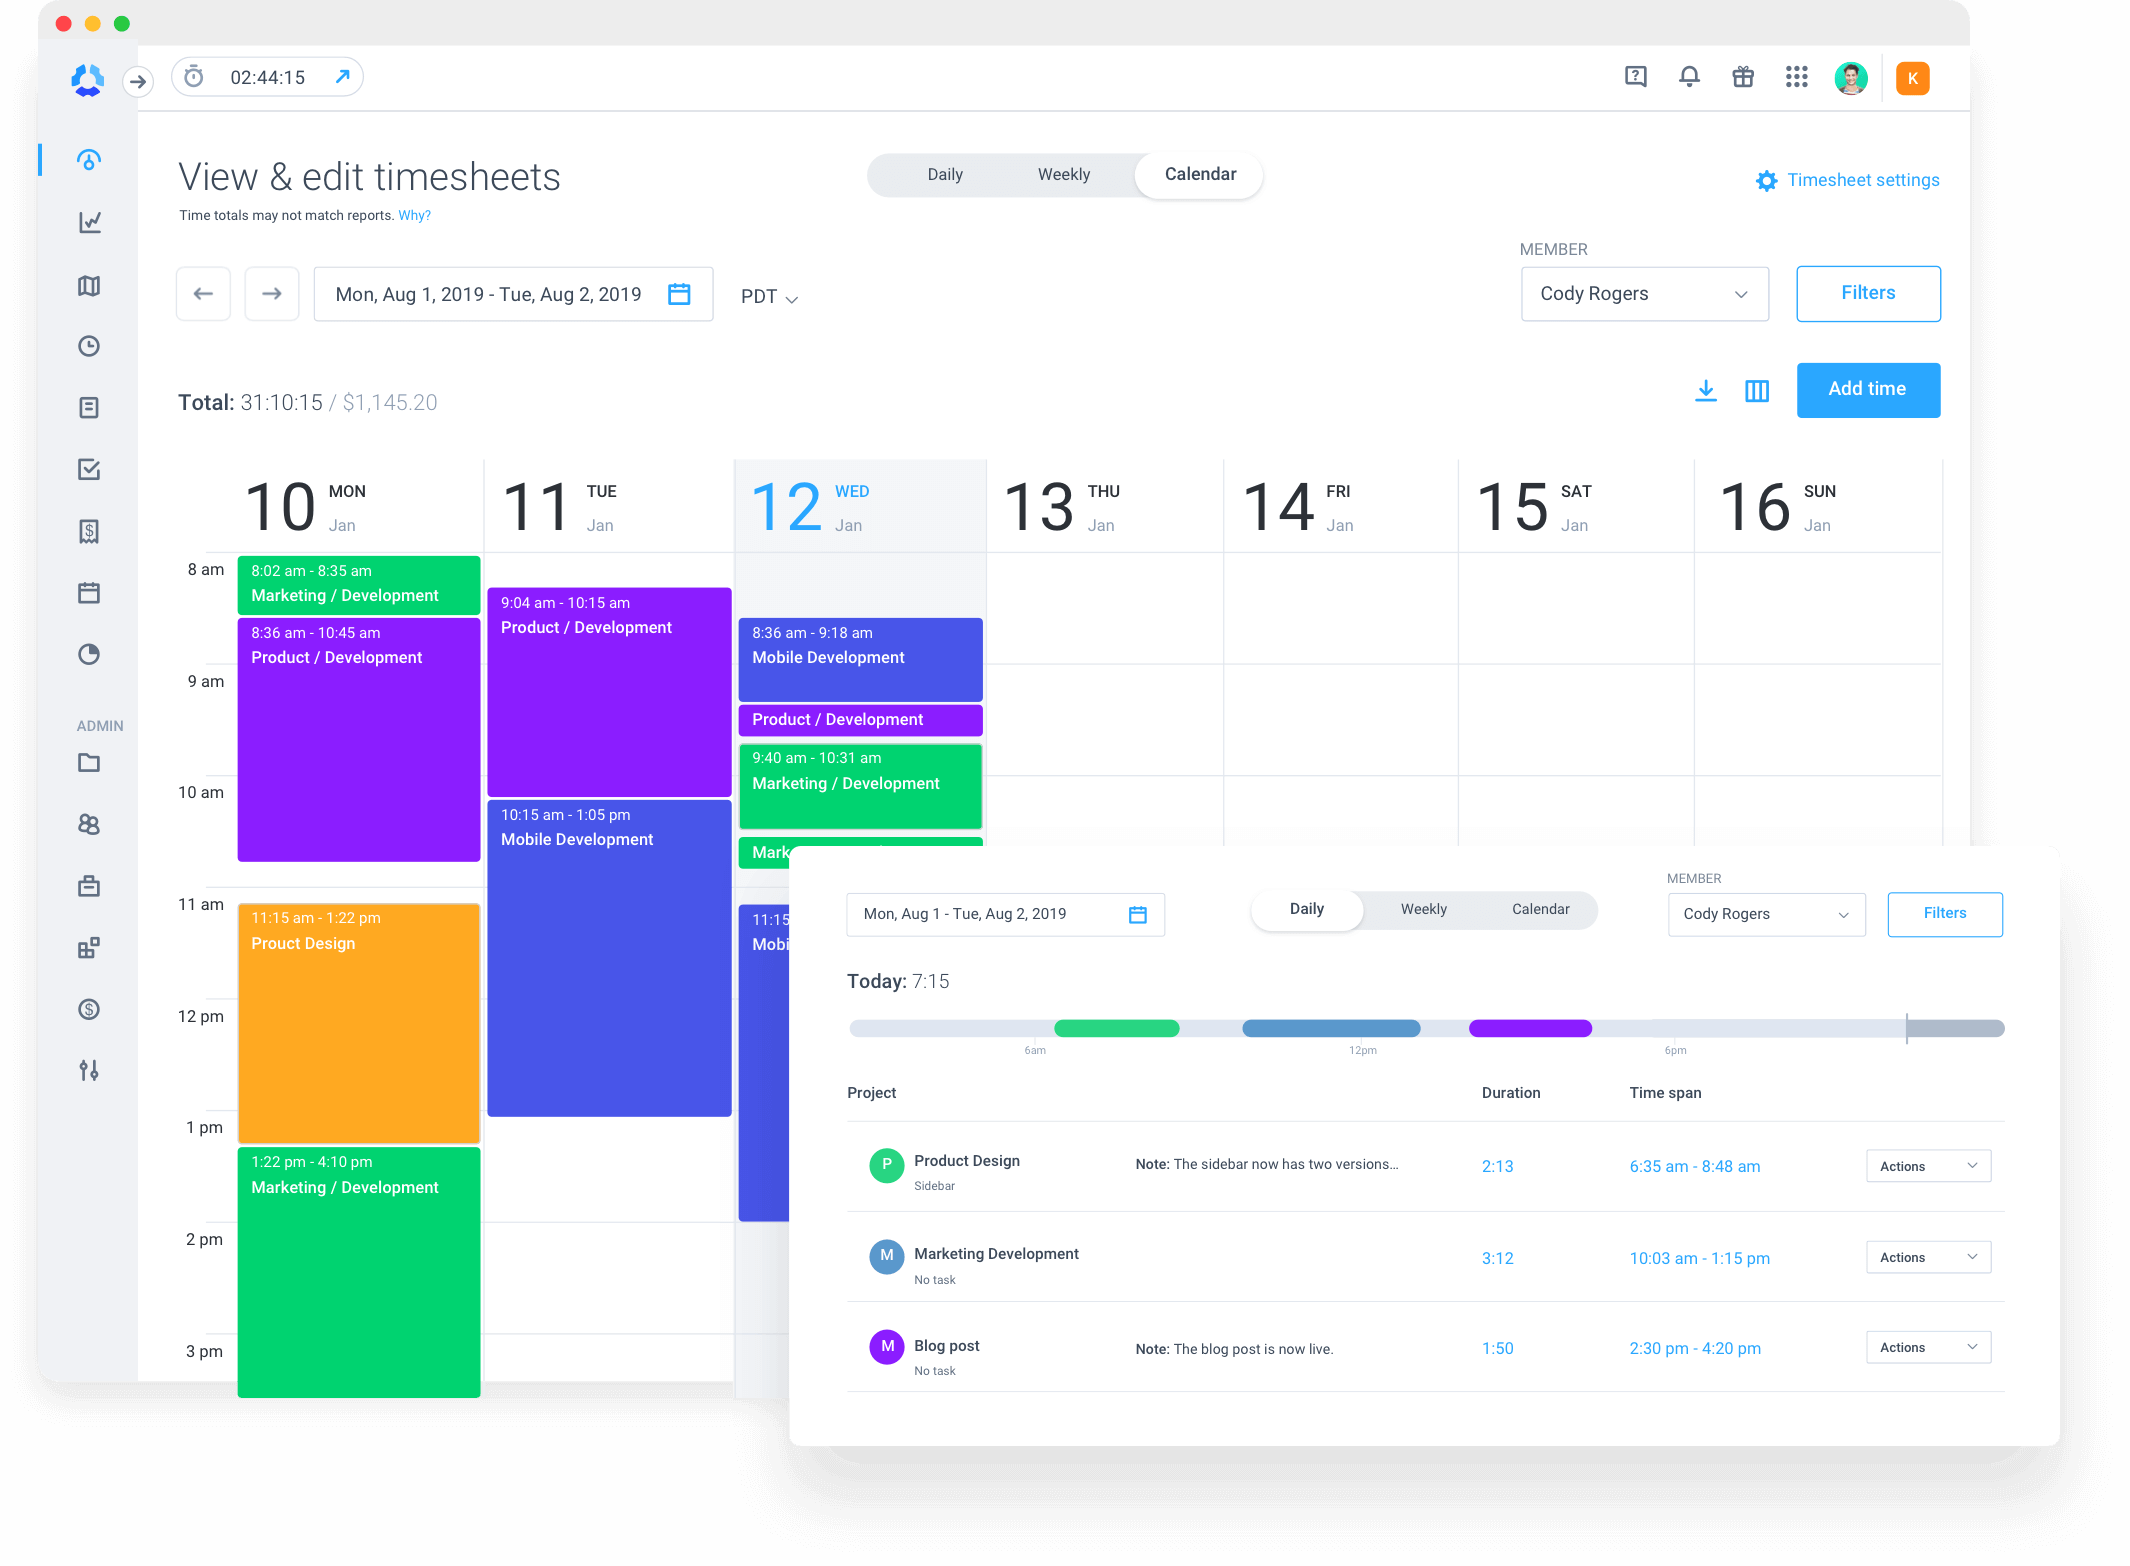Open the Cody Rogers member dropdown
Screen dimensions: 2130x1566
[1644, 294]
